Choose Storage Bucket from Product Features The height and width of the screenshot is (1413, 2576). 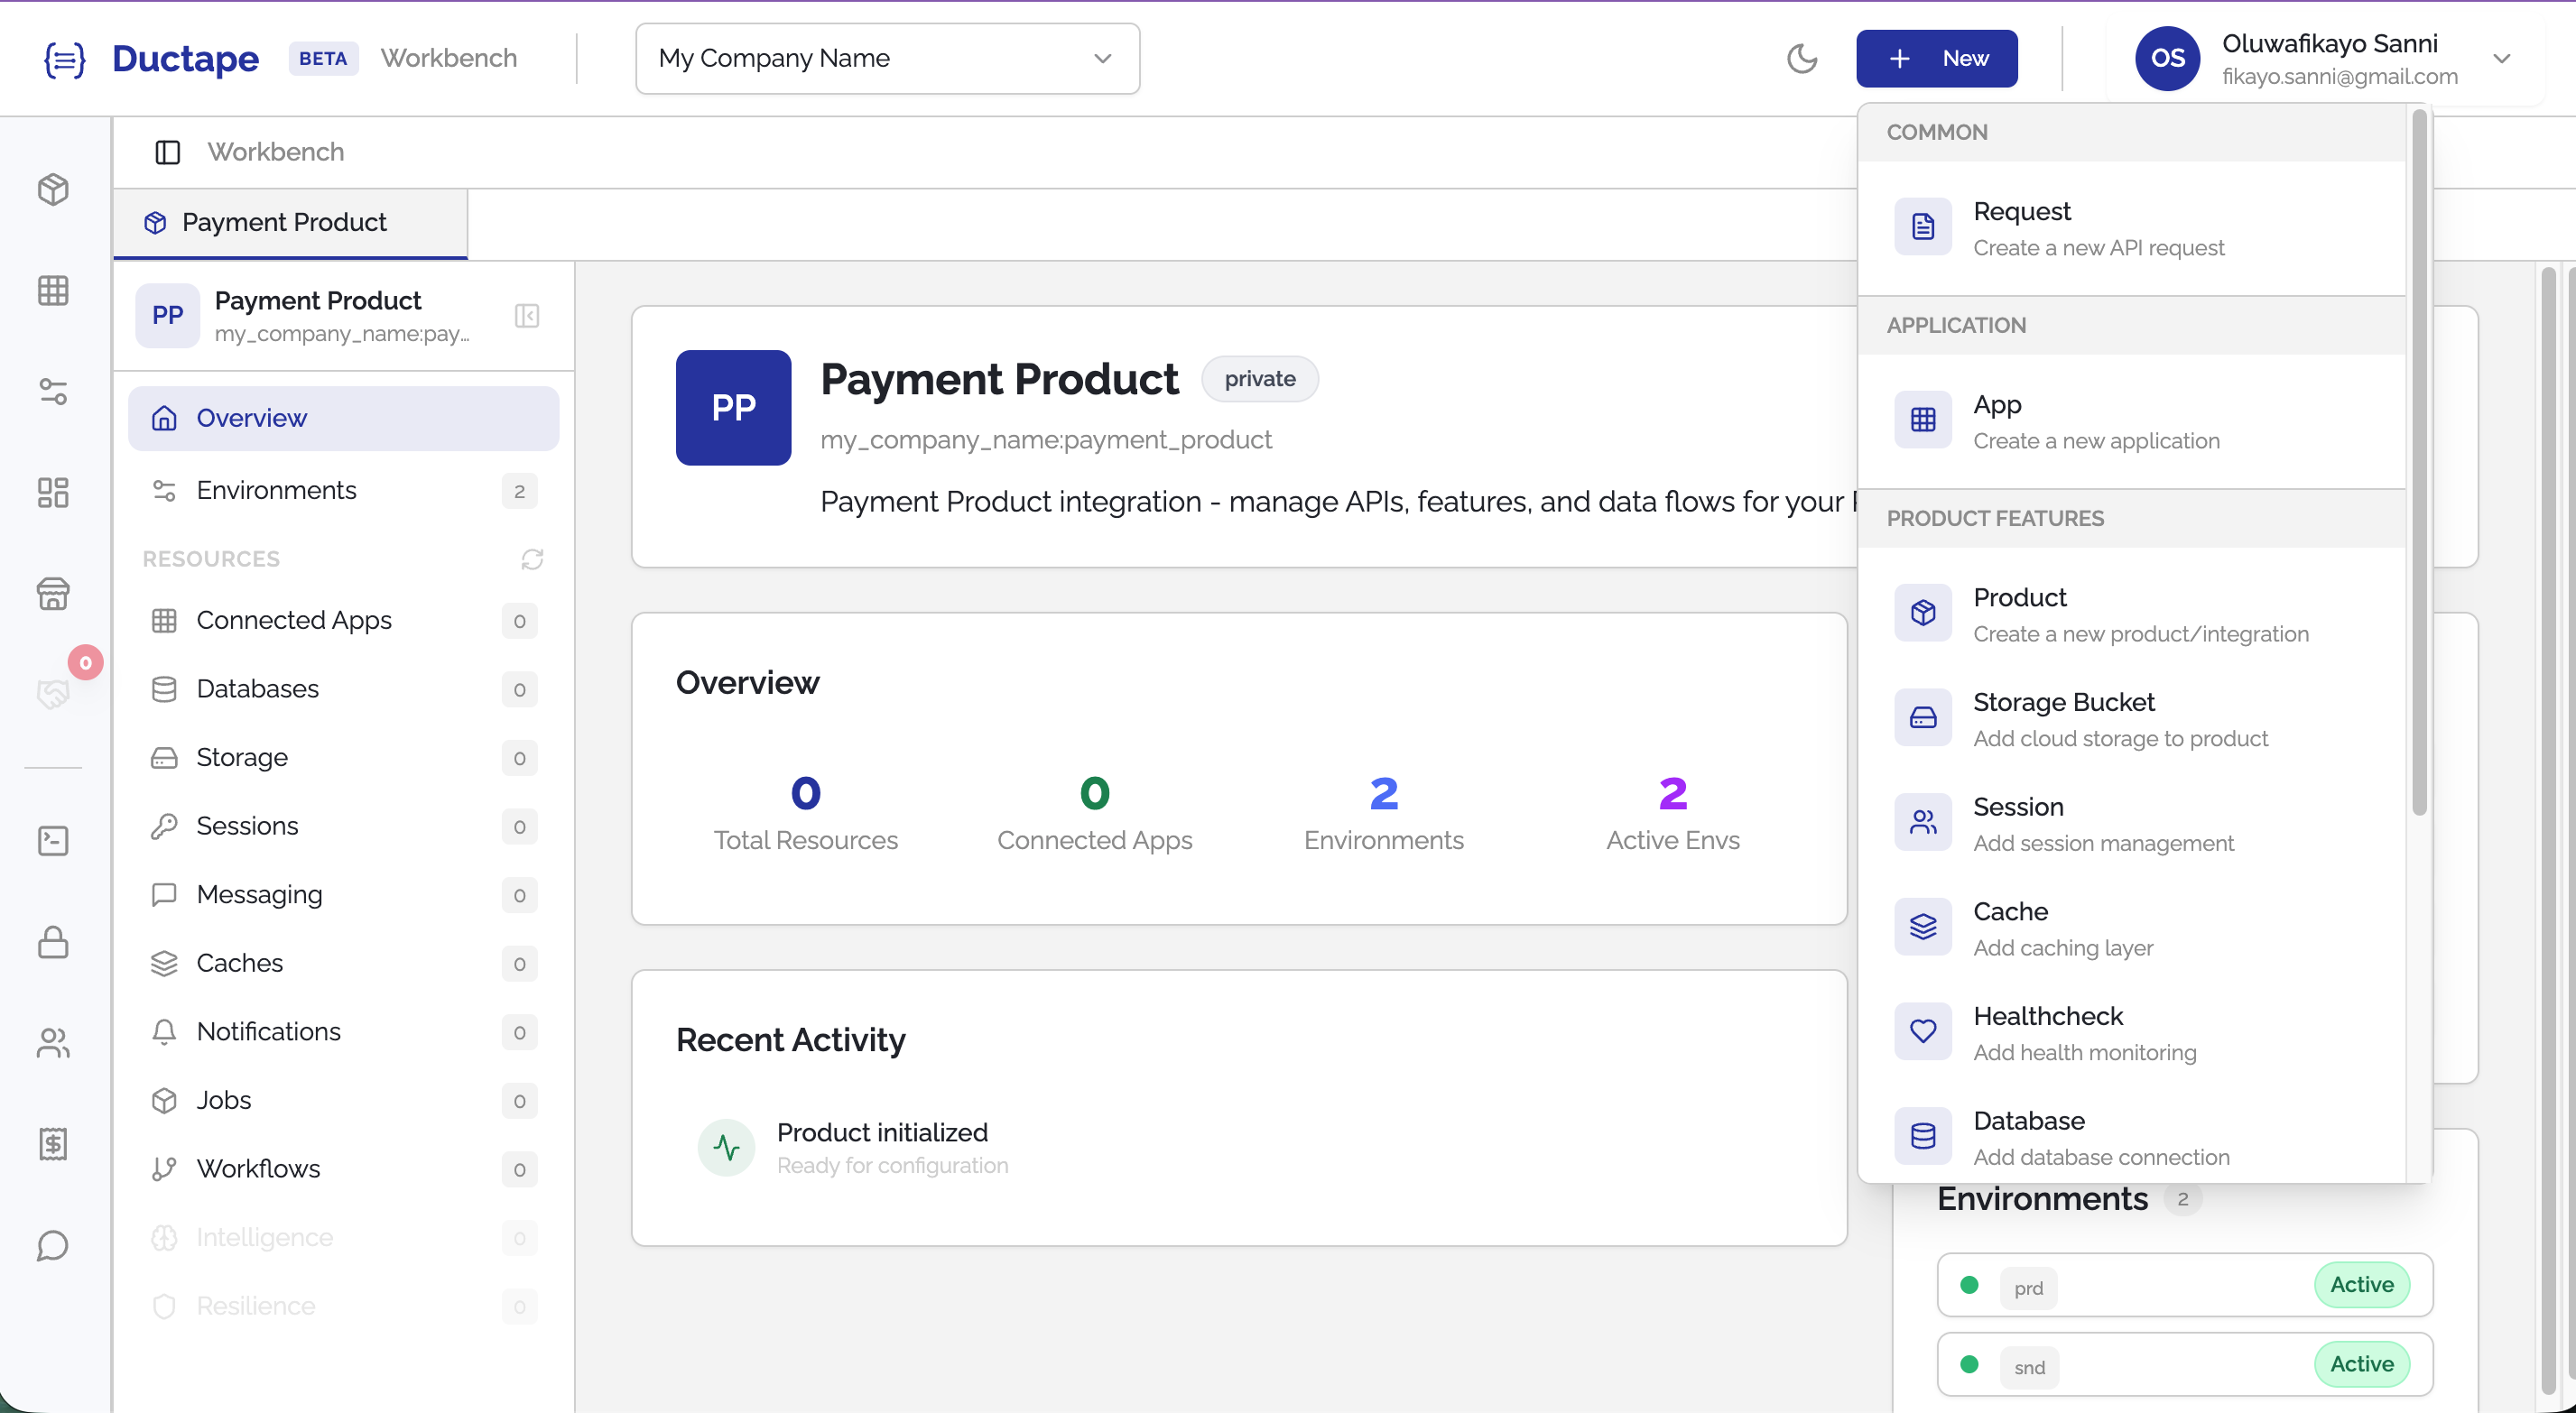(x=2064, y=717)
